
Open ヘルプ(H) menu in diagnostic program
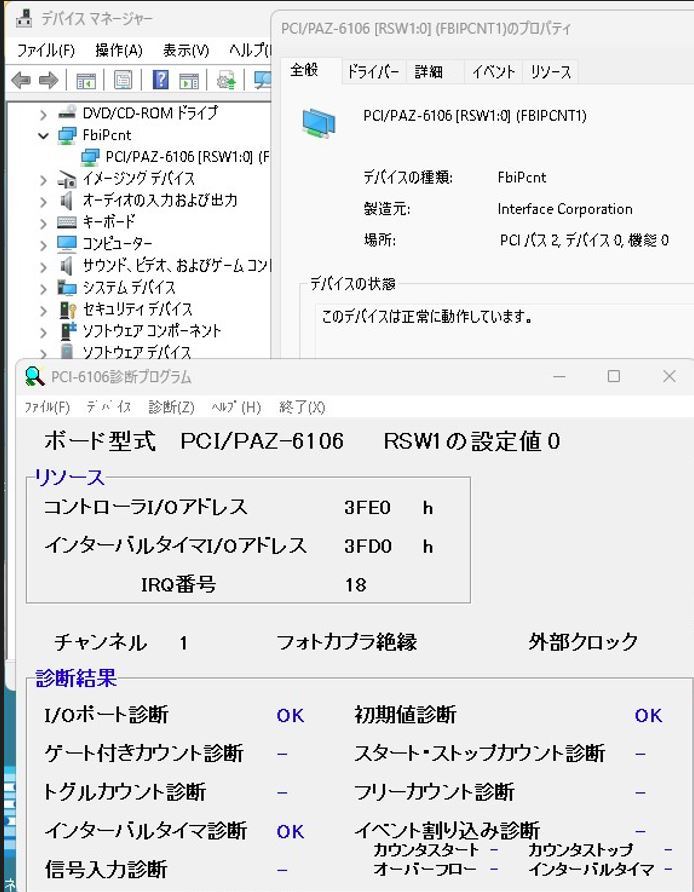click(x=236, y=407)
